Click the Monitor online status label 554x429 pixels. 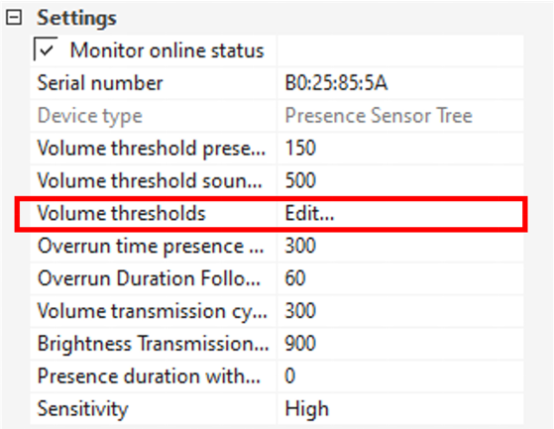tap(167, 51)
